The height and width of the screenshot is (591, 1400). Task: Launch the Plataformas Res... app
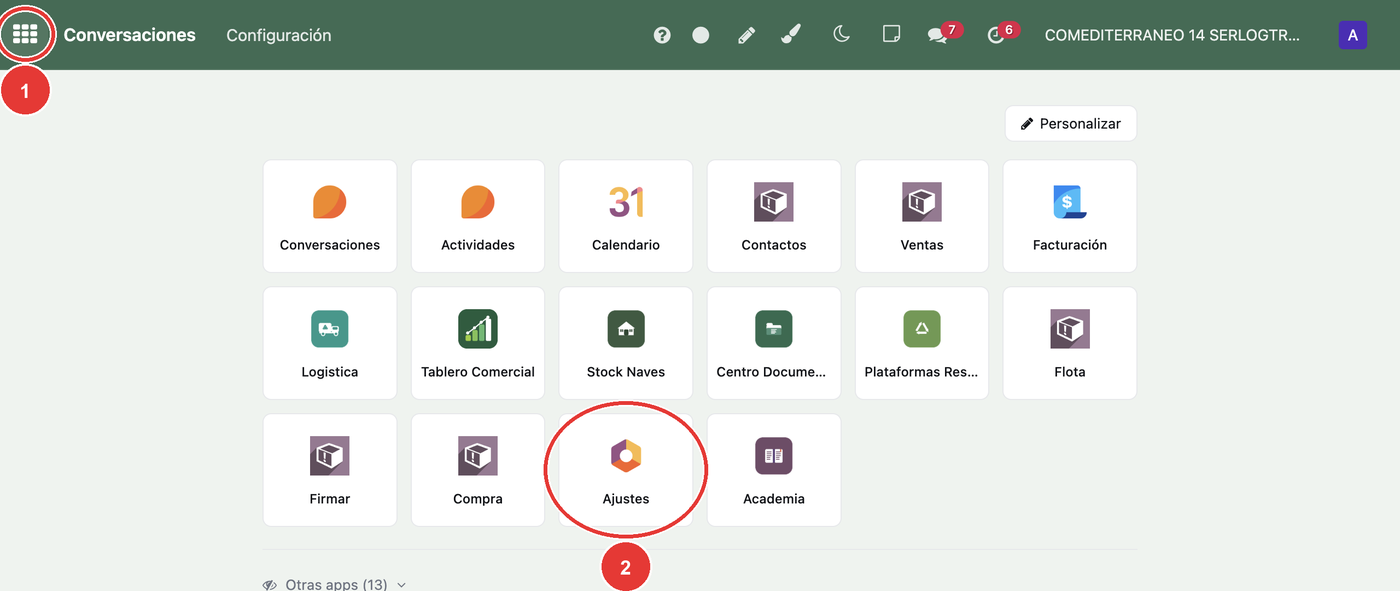click(922, 343)
